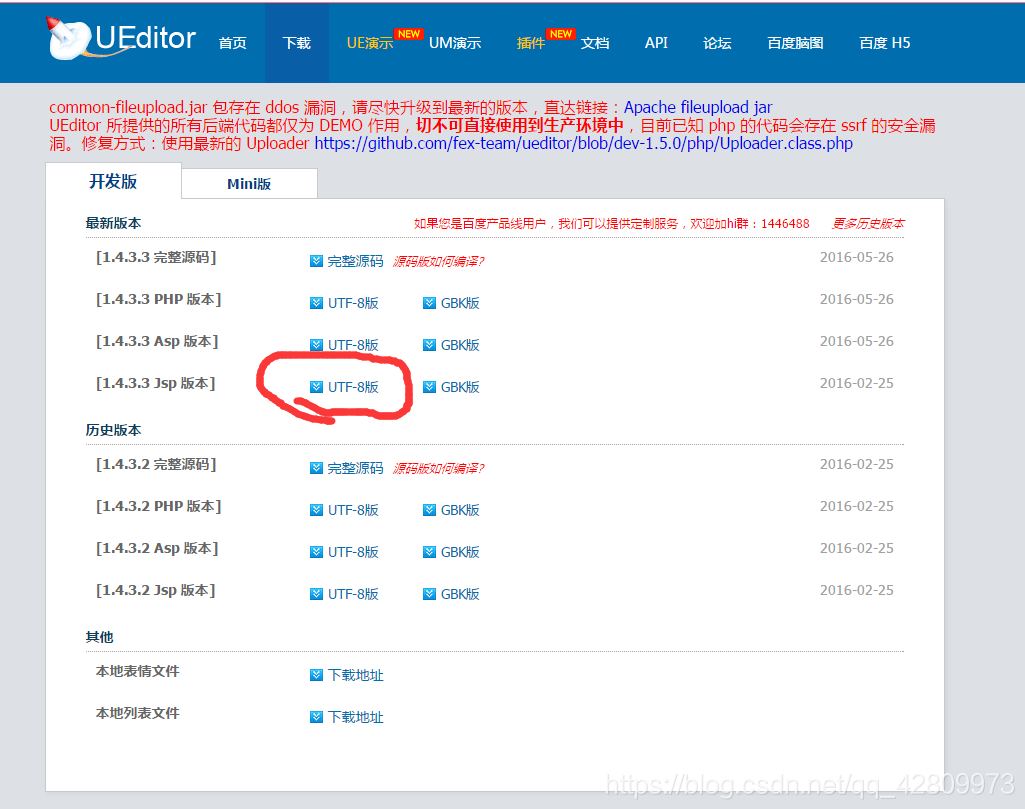Open the UM演示 navigation item

(x=455, y=43)
